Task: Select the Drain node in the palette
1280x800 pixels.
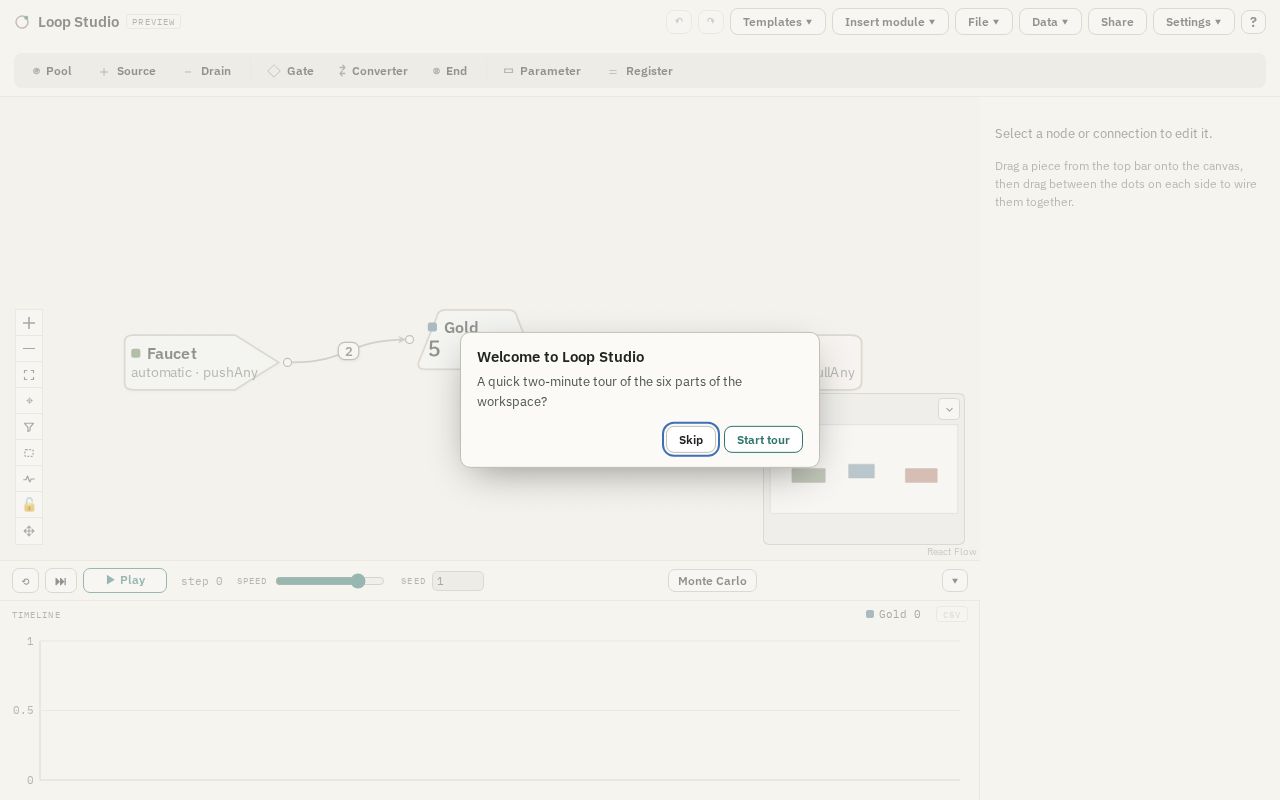Action: pyautogui.click(x=207, y=71)
